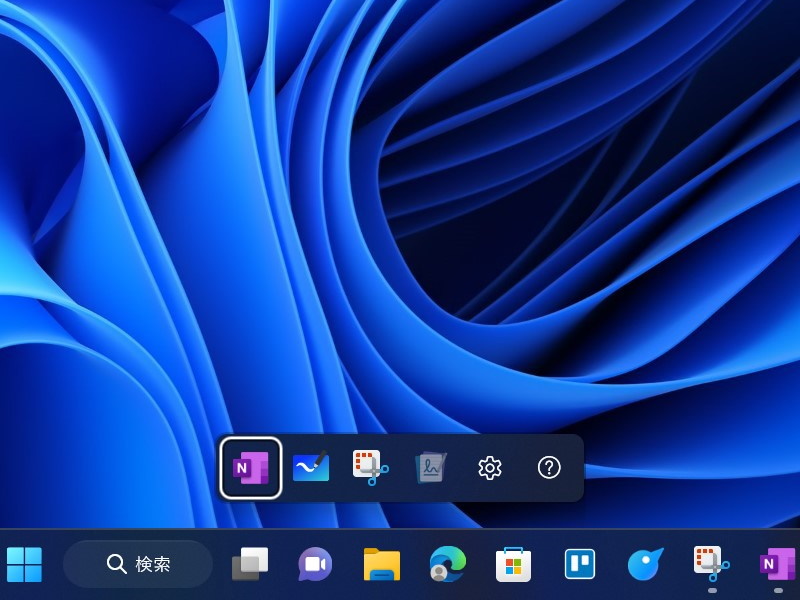Open Teams Chat on the taskbar
This screenshot has width=800, height=600.
click(x=315, y=564)
